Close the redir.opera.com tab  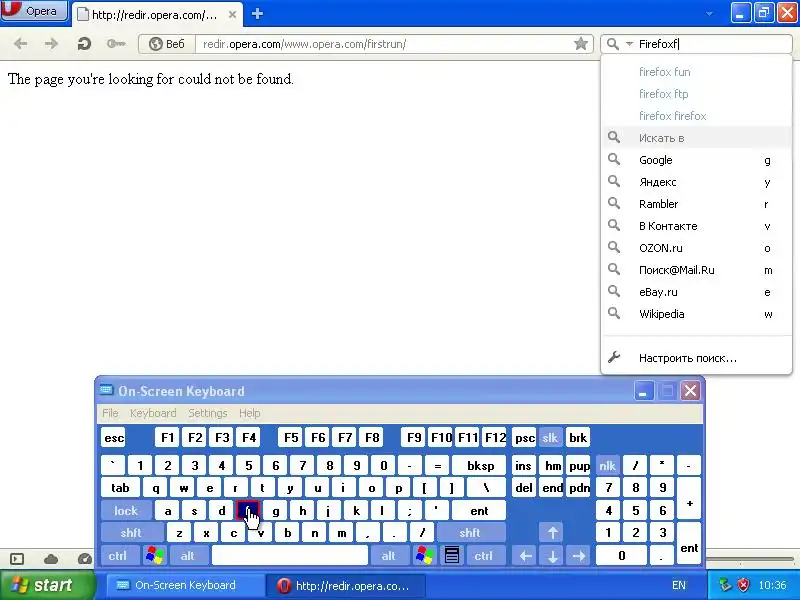coord(232,14)
